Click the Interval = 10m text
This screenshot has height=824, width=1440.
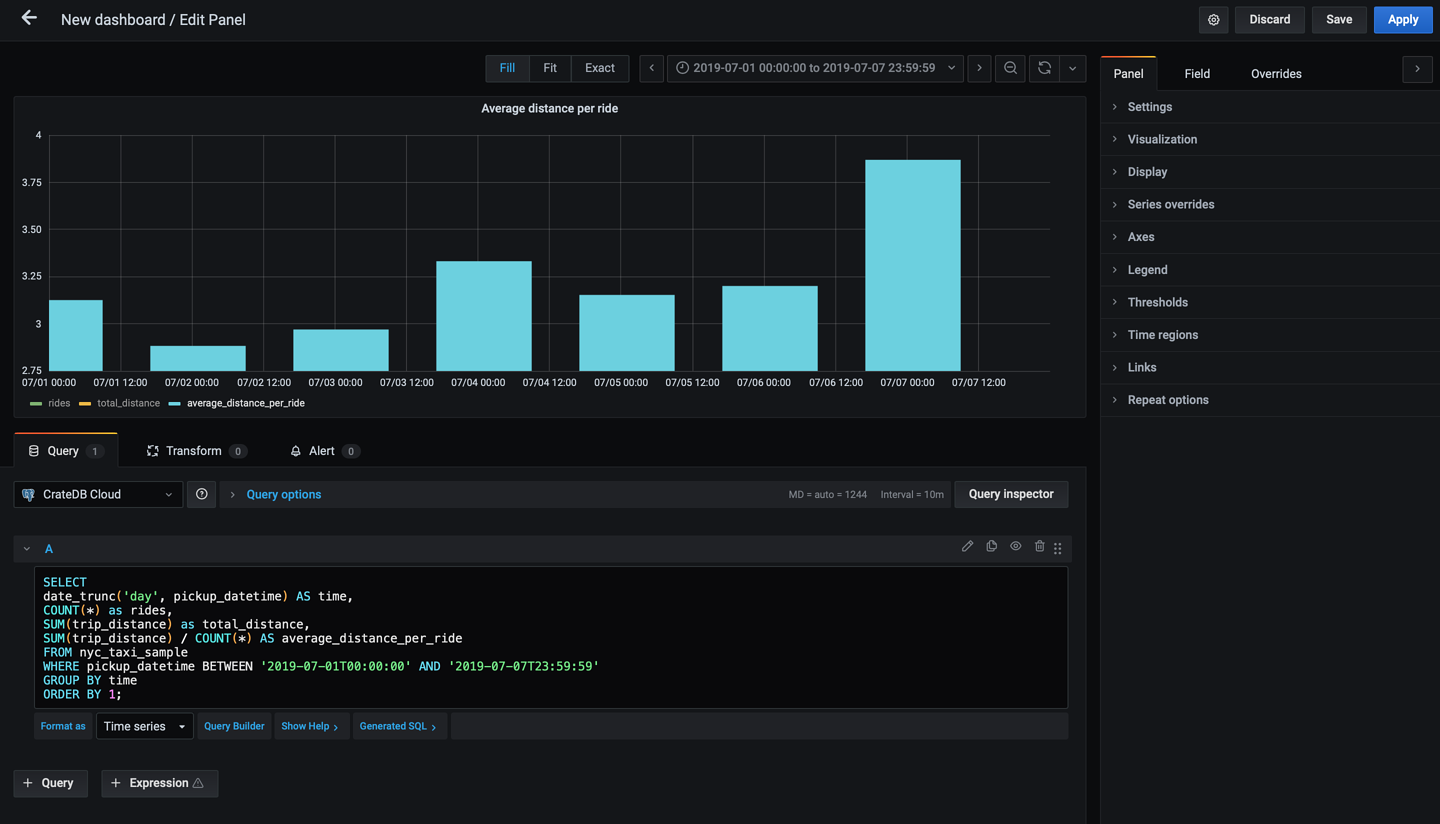point(912,495)
